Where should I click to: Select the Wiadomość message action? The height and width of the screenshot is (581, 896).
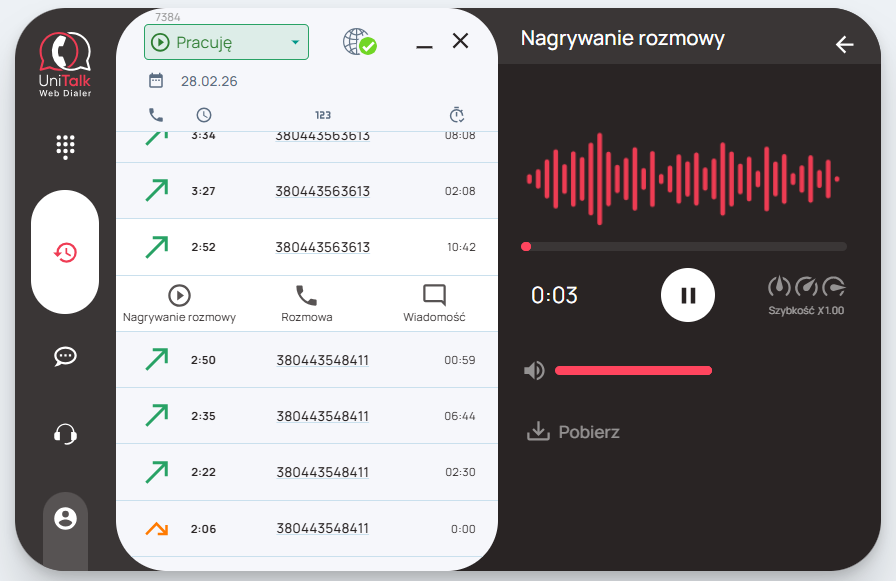(x=434, y=303)
